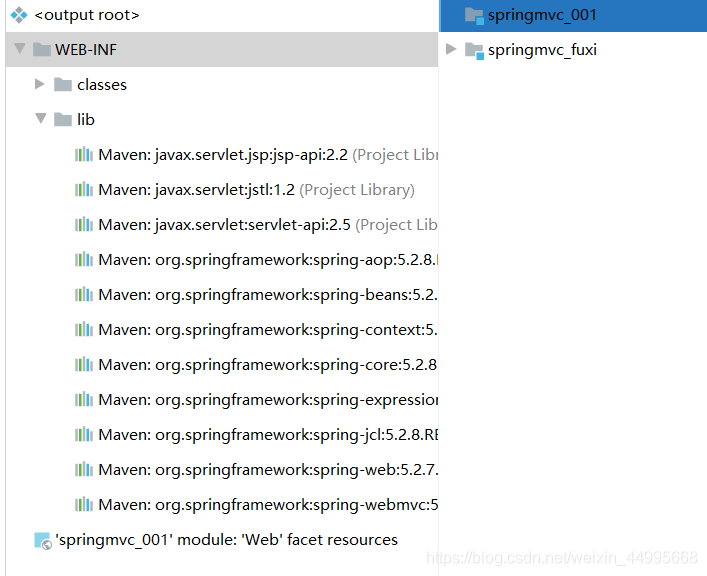Select the spring-aop library entry
Image resolution: width=707 pixels, height=576 pixels.
pyautogui.click(x=265, y=260)
